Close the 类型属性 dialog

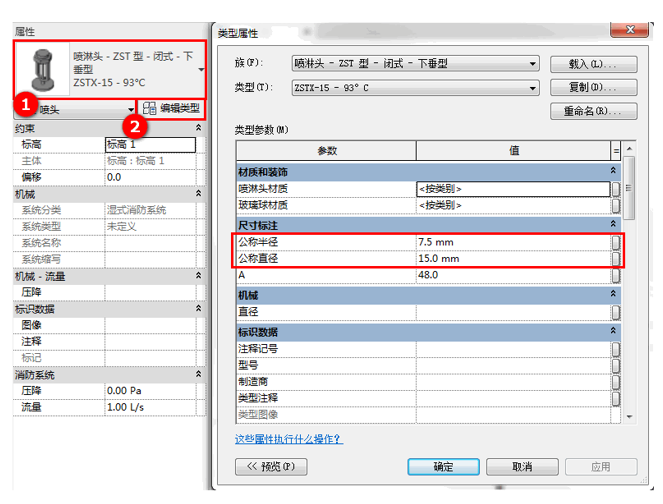point(630,30)
